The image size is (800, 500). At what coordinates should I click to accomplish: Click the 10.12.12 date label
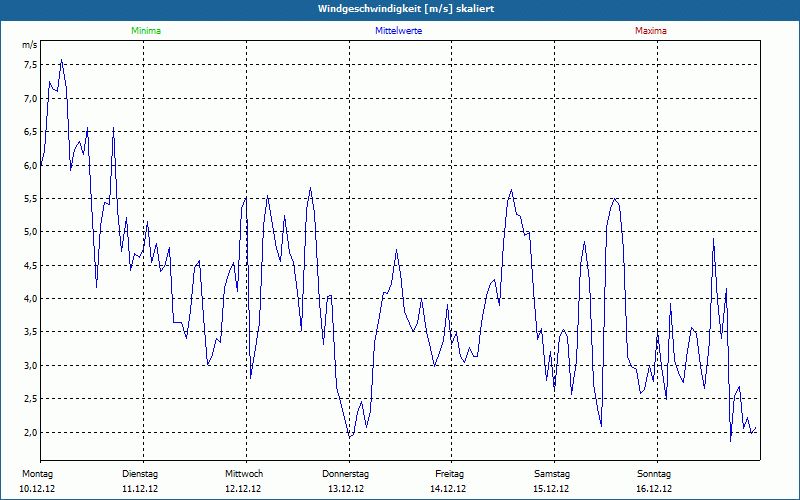(x=37, y=489)
